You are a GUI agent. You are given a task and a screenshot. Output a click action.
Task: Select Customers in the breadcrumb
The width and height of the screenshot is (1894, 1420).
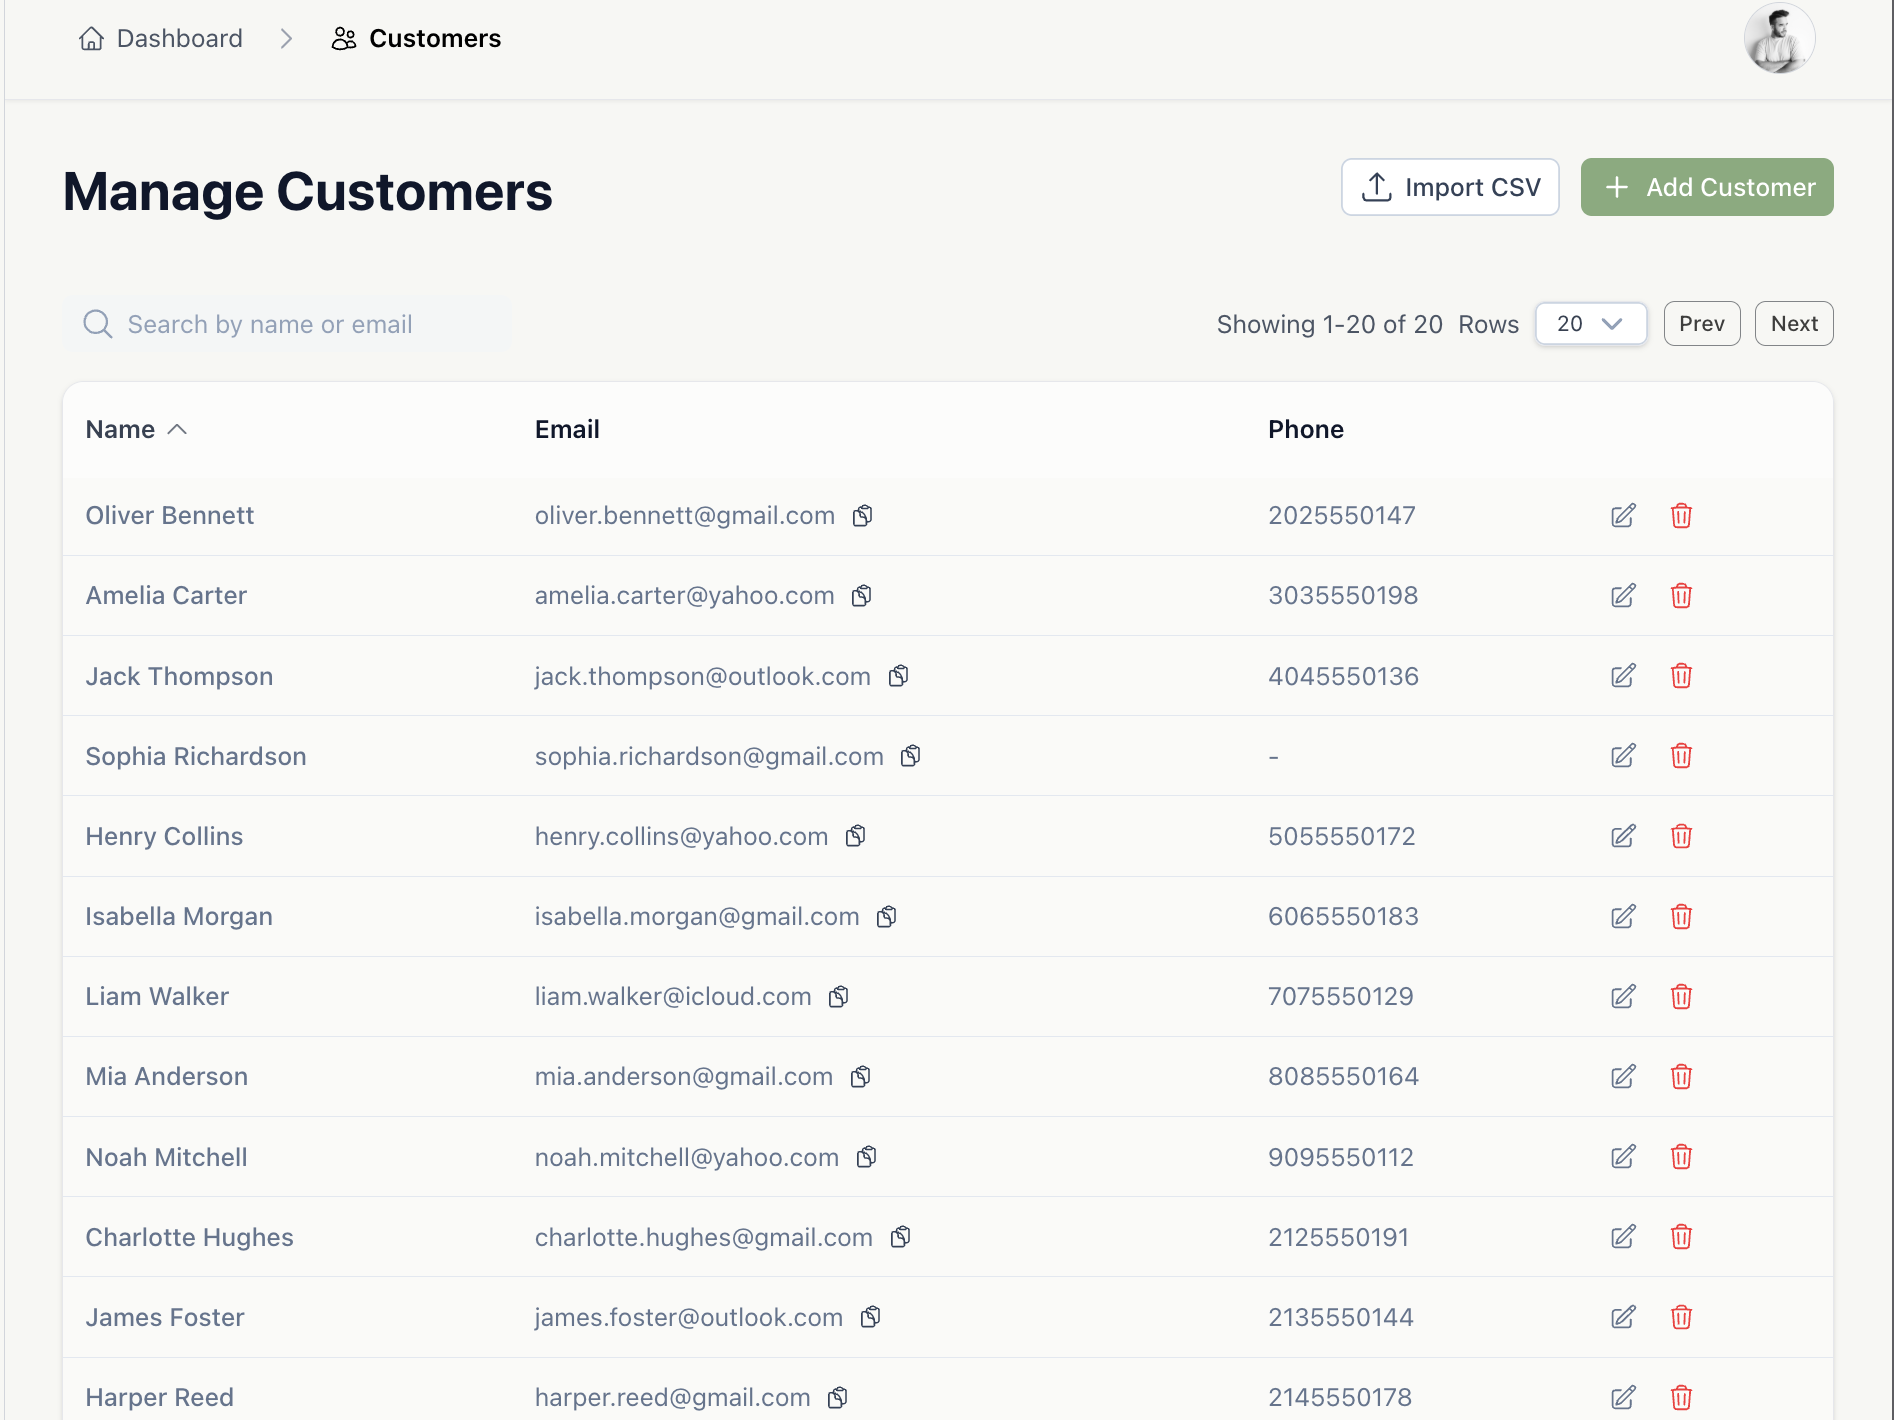417,39
